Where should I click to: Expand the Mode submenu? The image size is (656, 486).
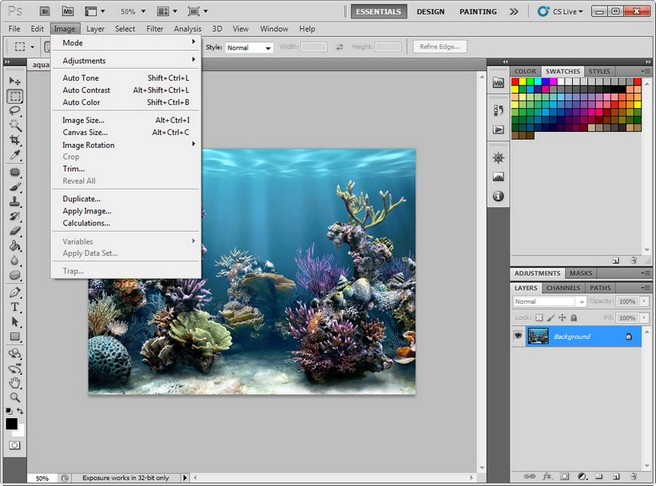126,43
